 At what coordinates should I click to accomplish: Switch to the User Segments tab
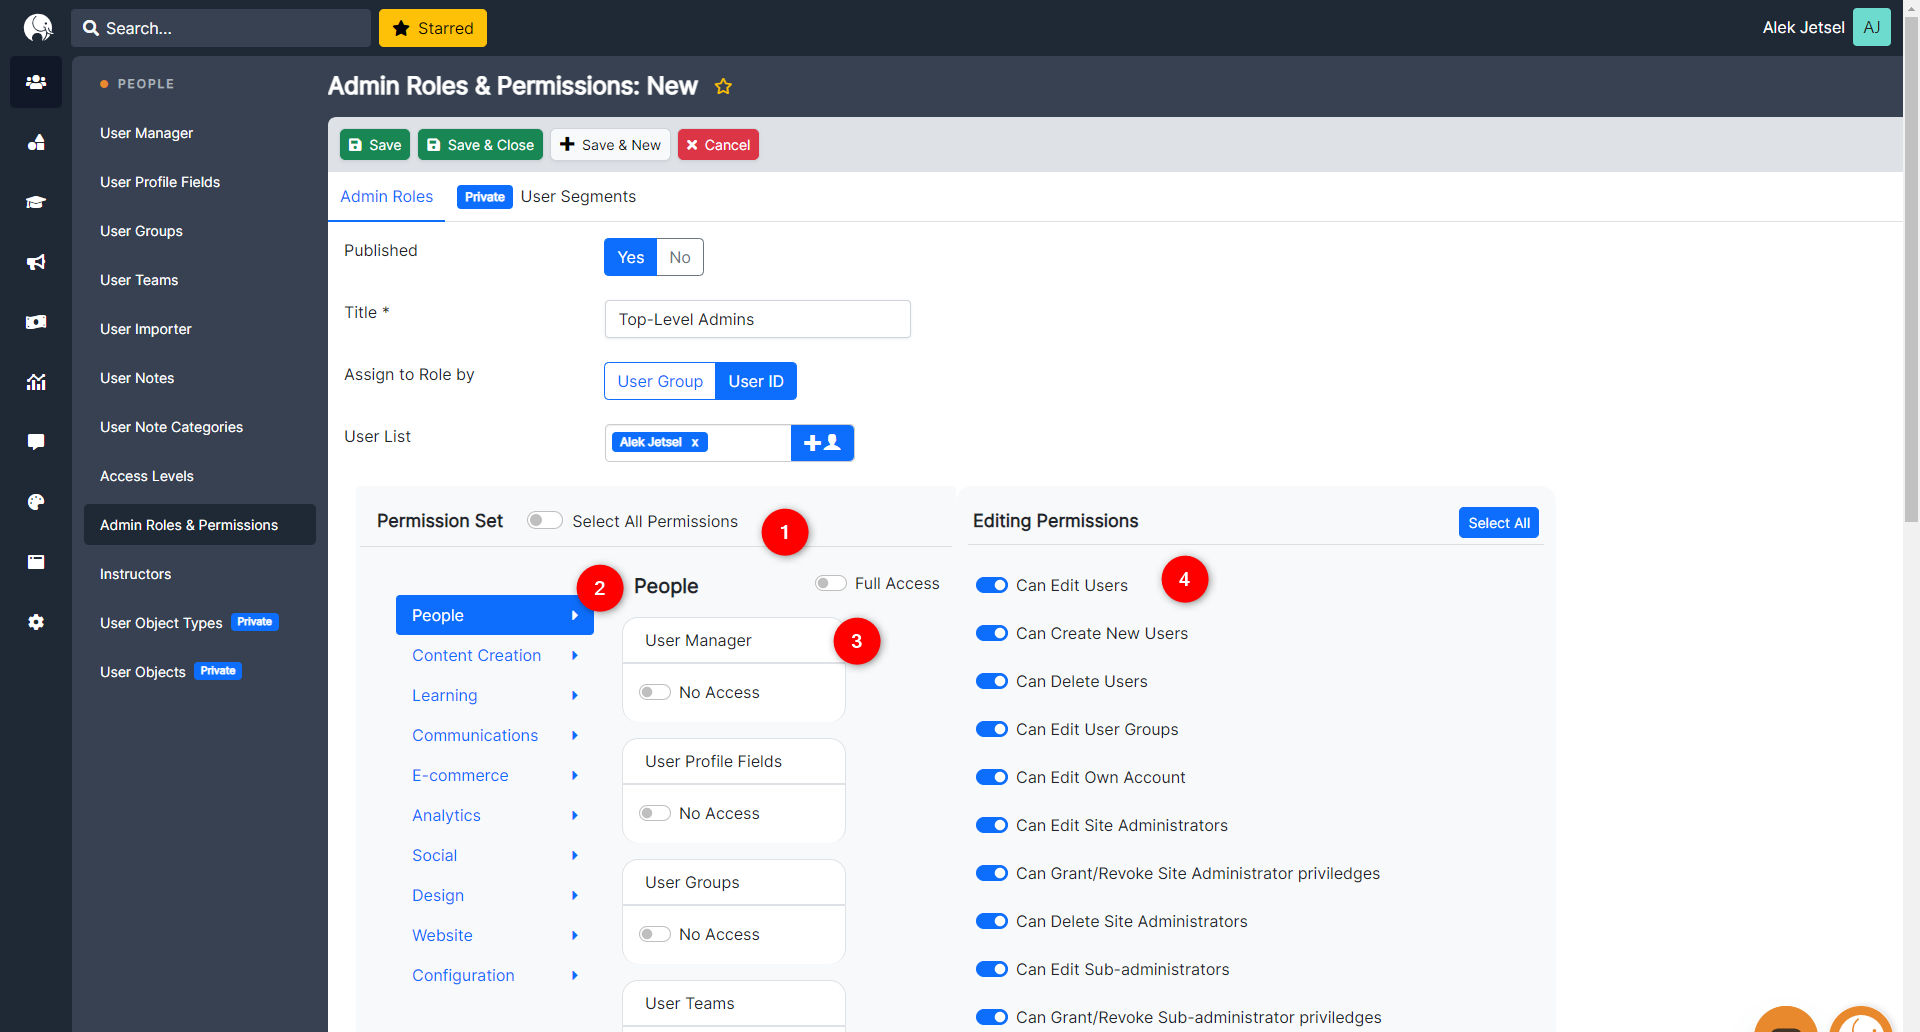[578, 196]
